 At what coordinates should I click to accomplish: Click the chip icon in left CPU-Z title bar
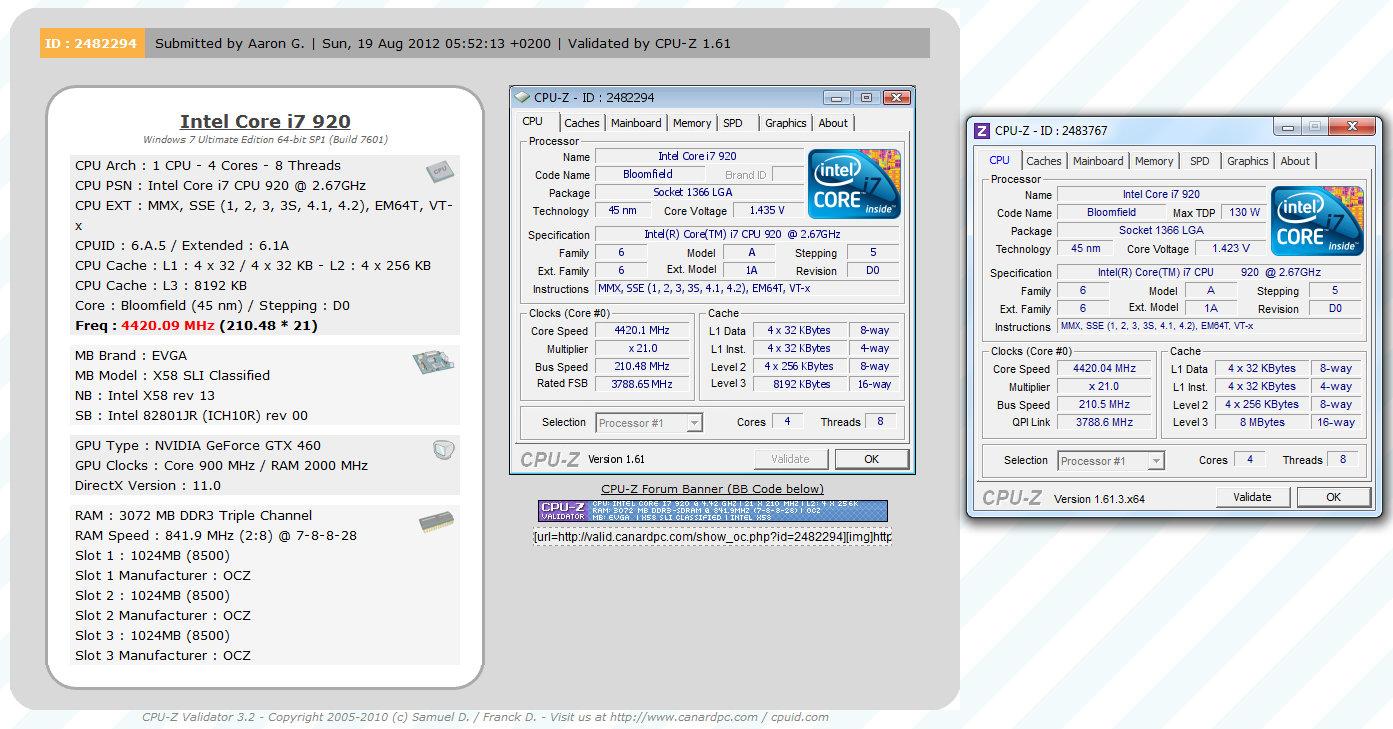click(x=522, y=97)
